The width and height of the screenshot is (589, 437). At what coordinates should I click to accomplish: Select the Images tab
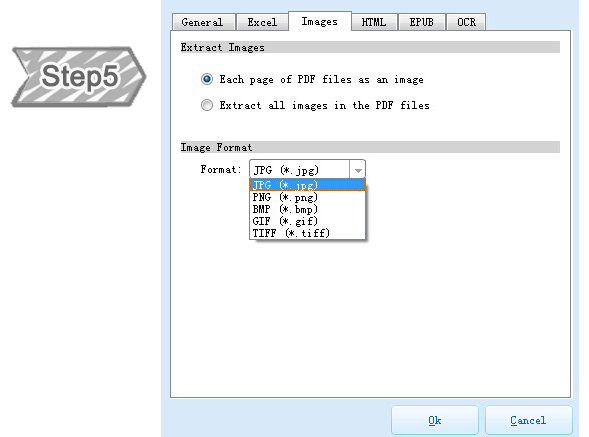coord(320,21)
